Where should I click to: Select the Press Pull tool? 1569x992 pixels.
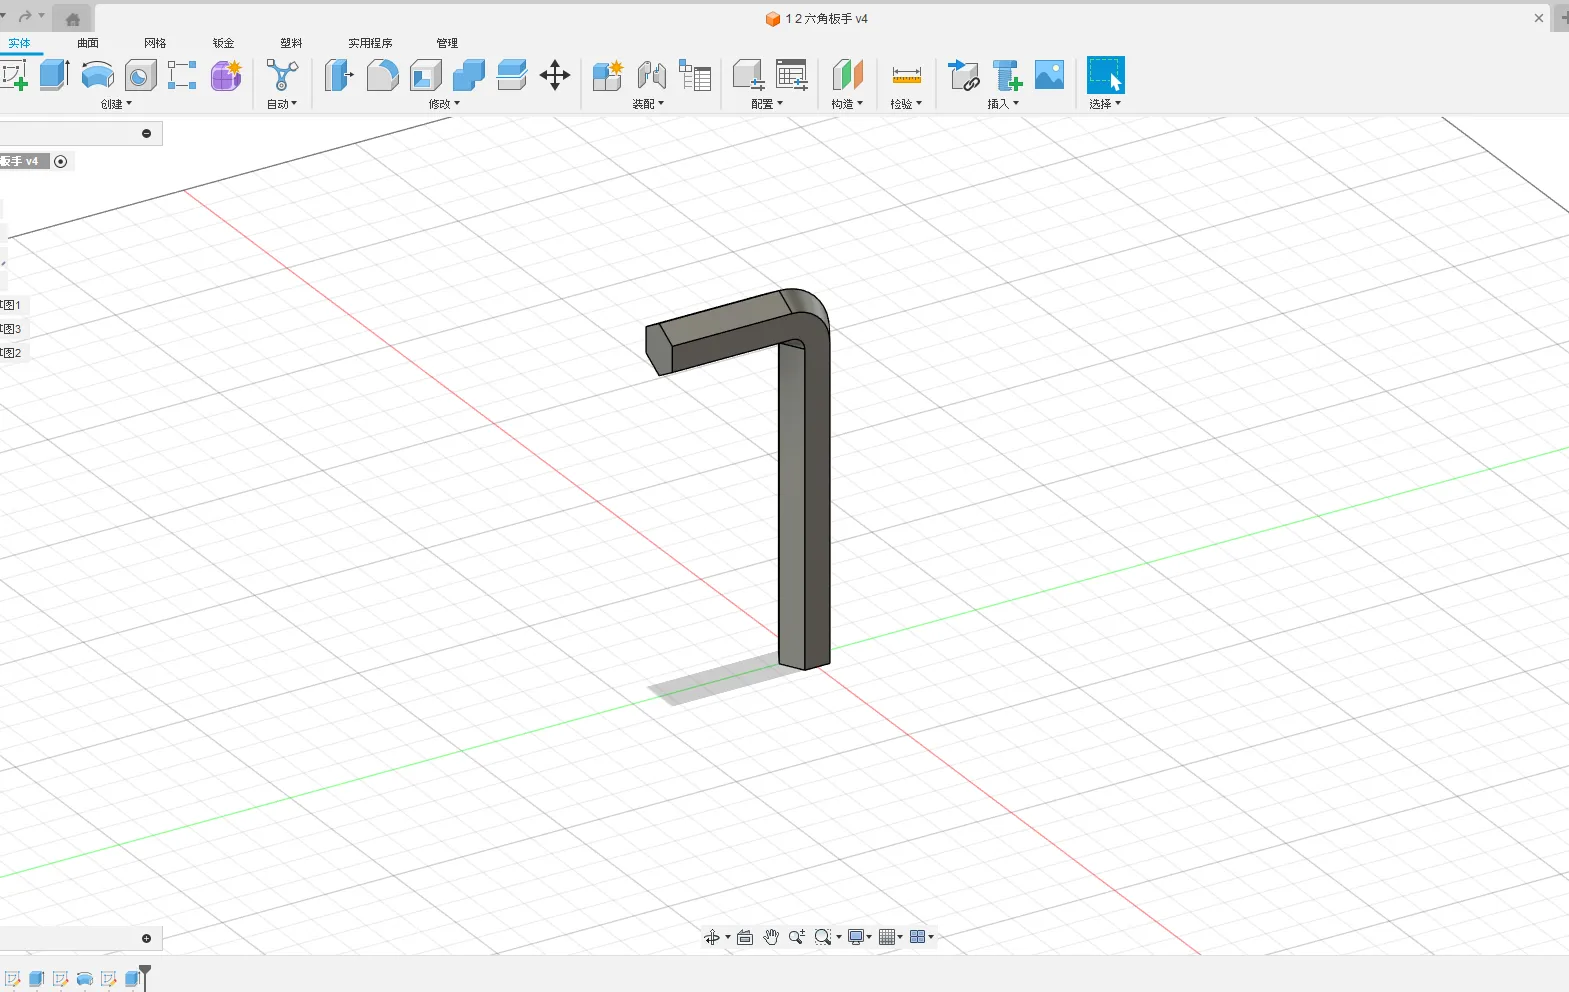[x=339, y=75]
